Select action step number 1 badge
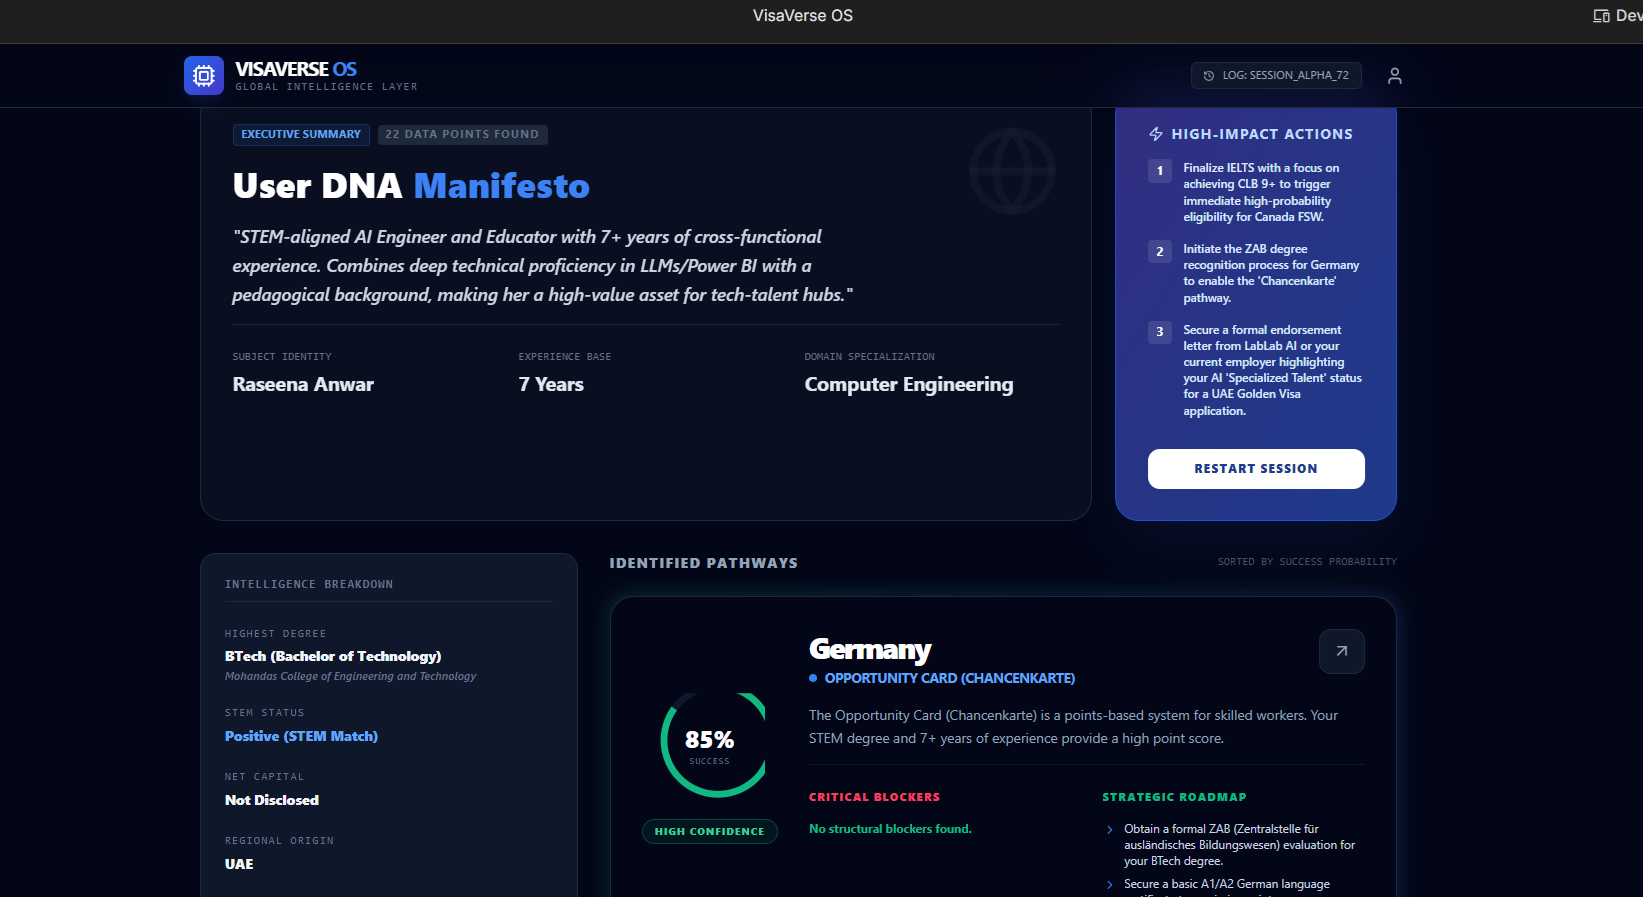 point(1160,171)
